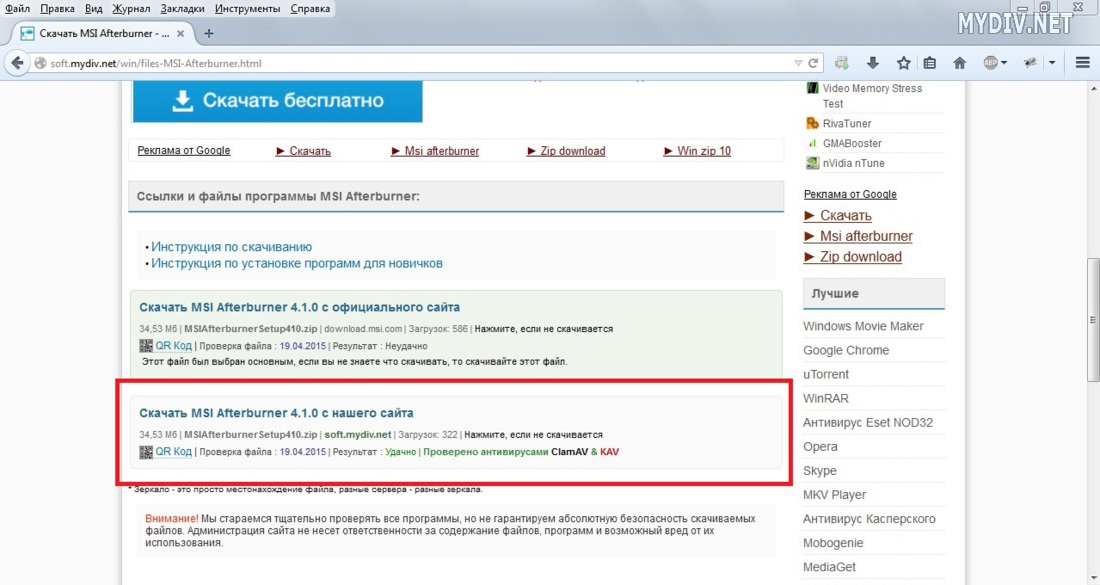Bookmark this page with the star icon
This screenshot has width=1100, height=585.
(x=904, y=63)
